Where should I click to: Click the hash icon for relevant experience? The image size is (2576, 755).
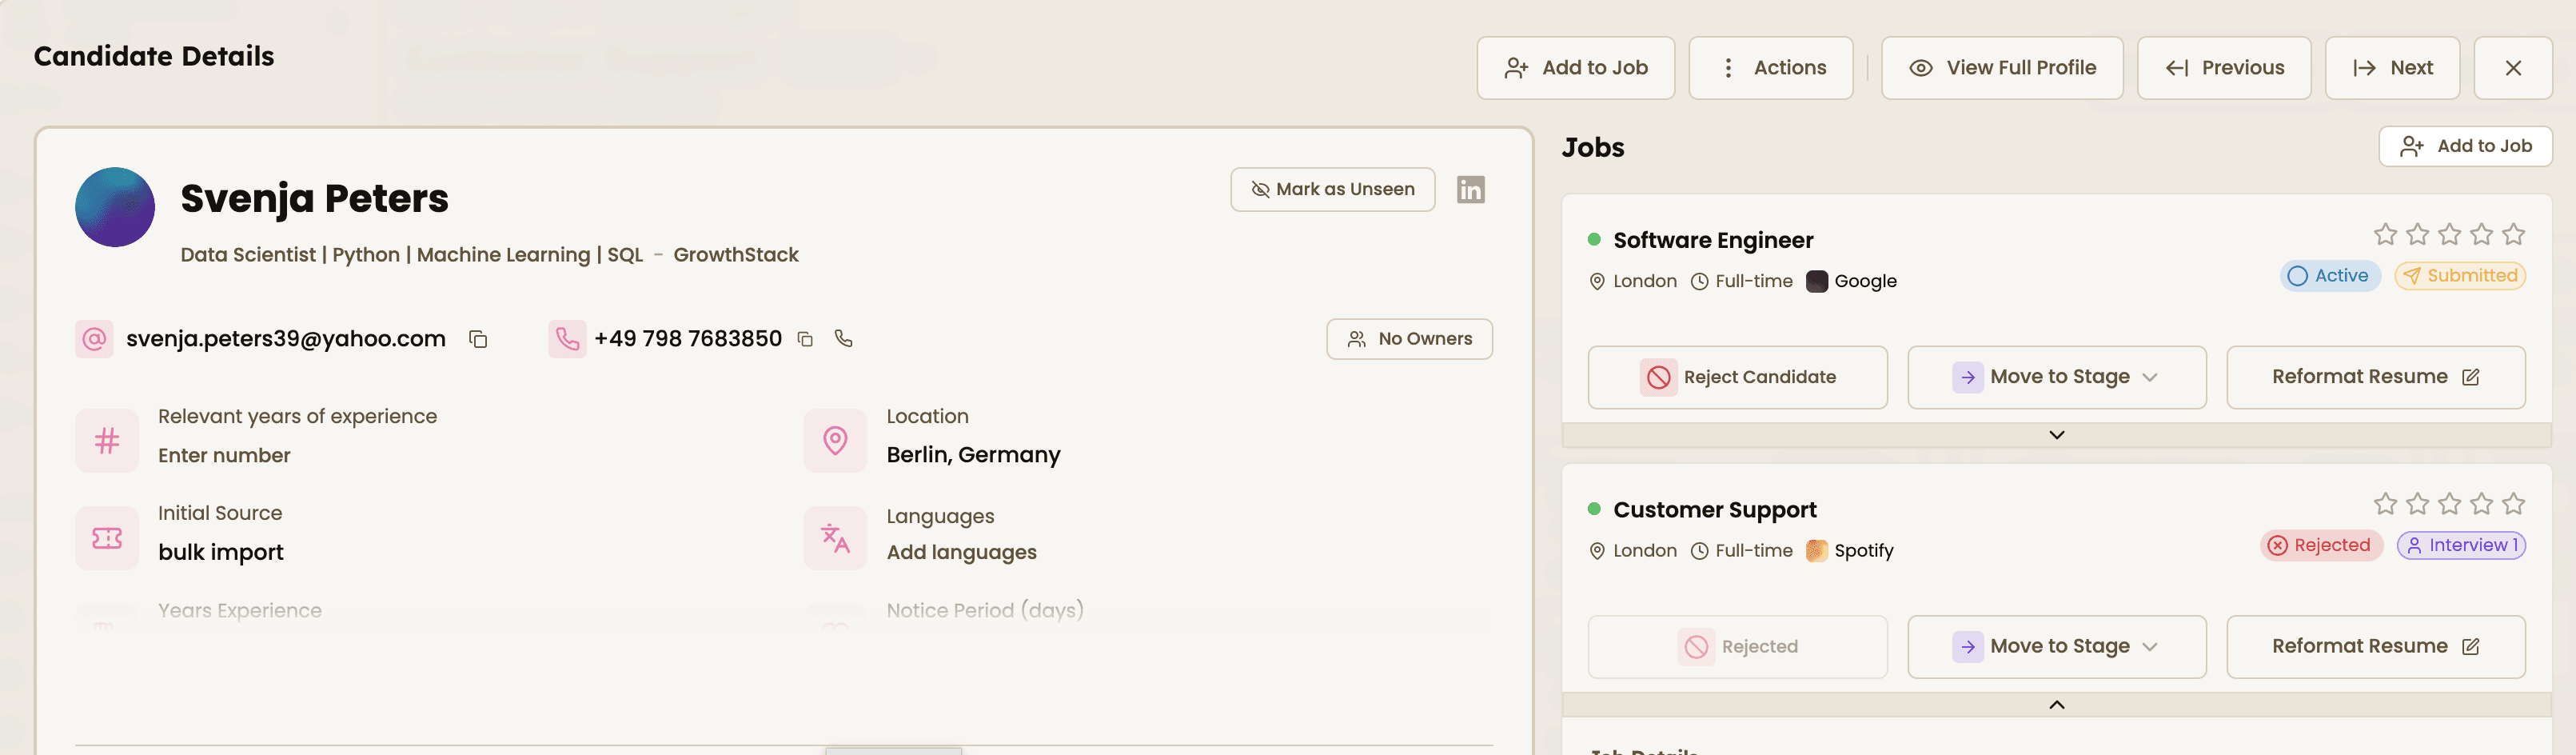click(x=107, y=440)
